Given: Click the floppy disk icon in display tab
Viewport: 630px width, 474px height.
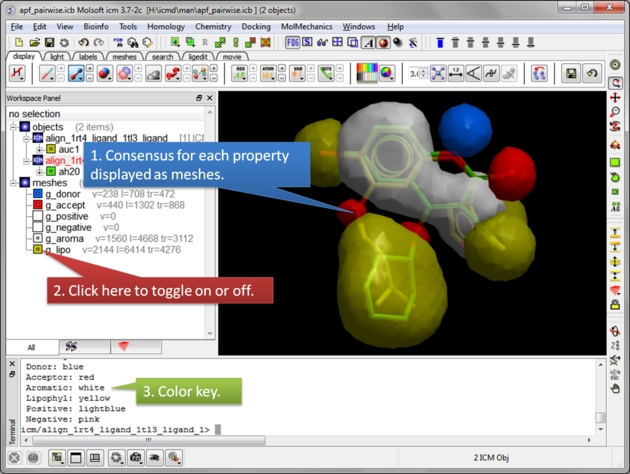Looking at the screenshot, I should pyautogui.click(x=571, y=74).
